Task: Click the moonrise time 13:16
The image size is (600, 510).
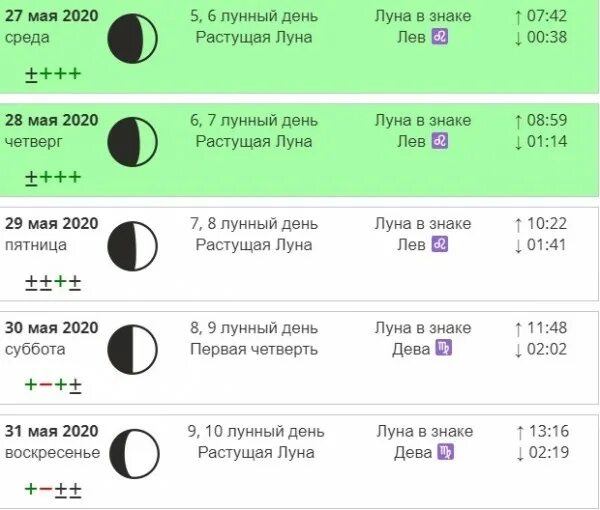Action: 549,431
